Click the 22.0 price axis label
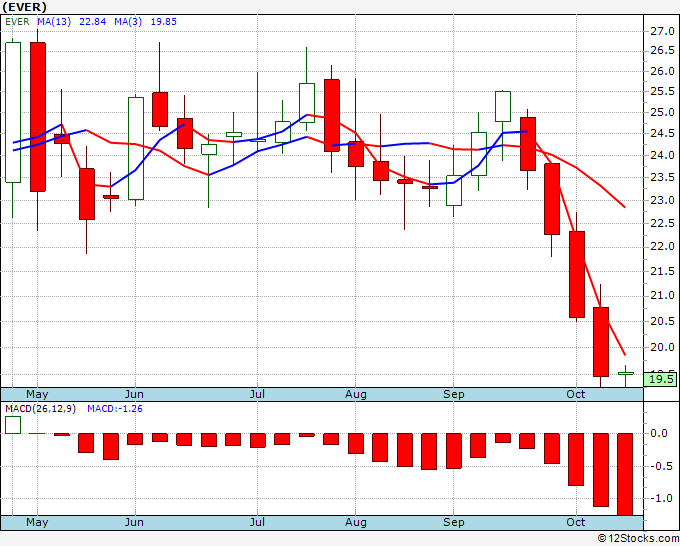This screenshot has width=680, height=546. click(662, 247)
